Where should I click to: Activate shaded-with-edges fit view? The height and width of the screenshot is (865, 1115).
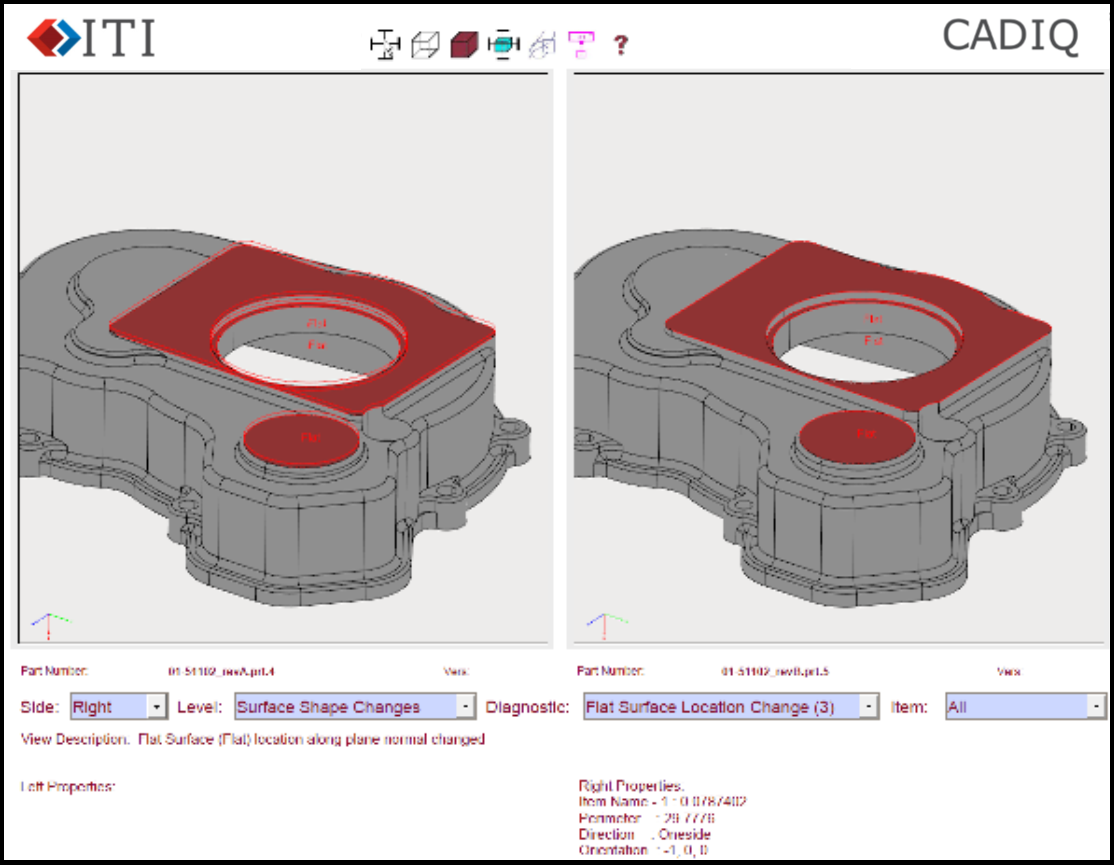[x=503, y=43]
